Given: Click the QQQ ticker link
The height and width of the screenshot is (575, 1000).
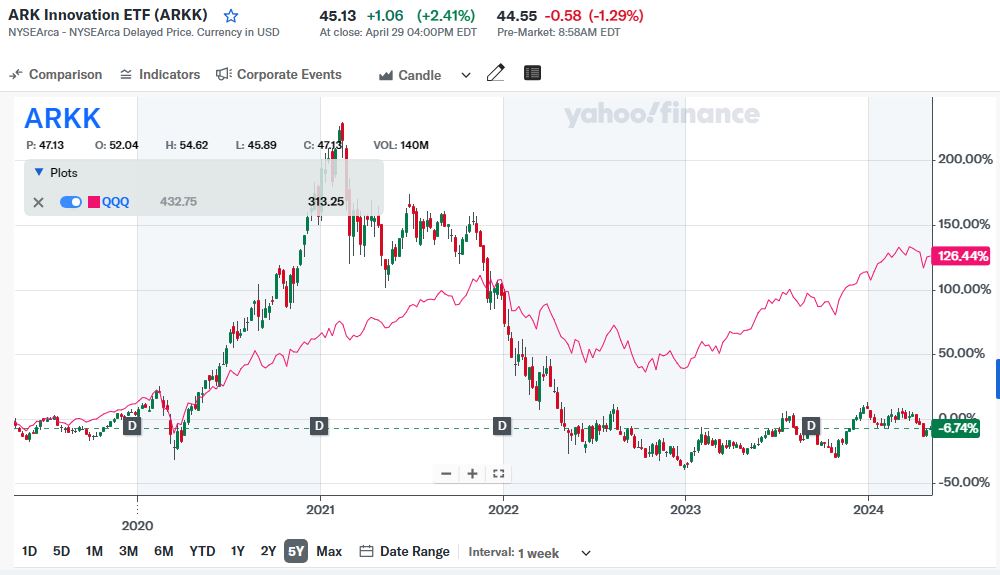Looking at the screenshot, I should click(x=115, y=202).
